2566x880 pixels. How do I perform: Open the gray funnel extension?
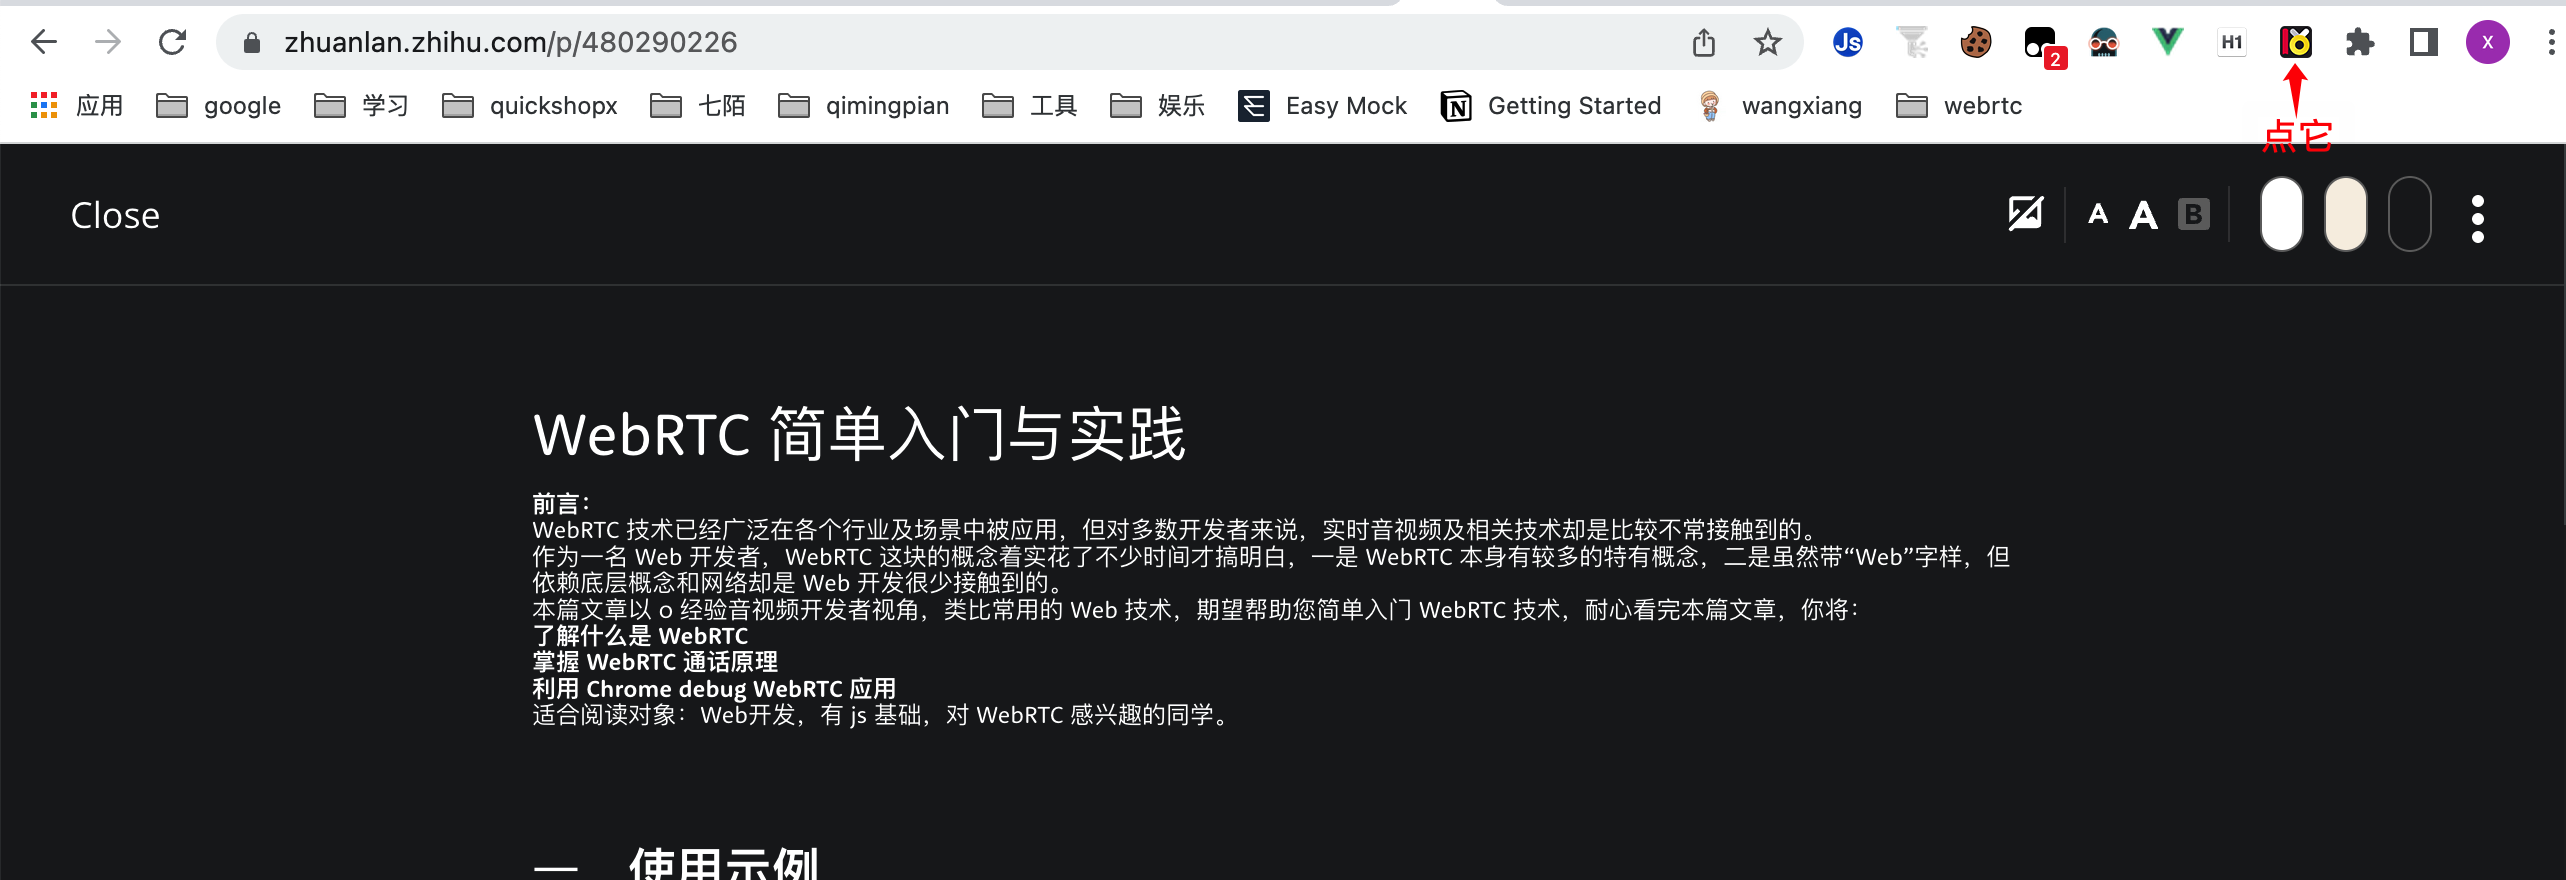1912,42
